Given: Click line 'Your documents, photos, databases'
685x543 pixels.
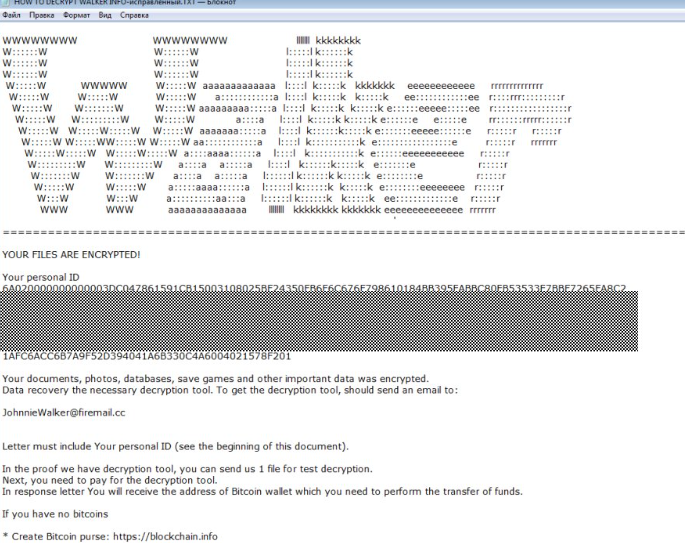Looking at the screenshot, I should coord(215,379).
